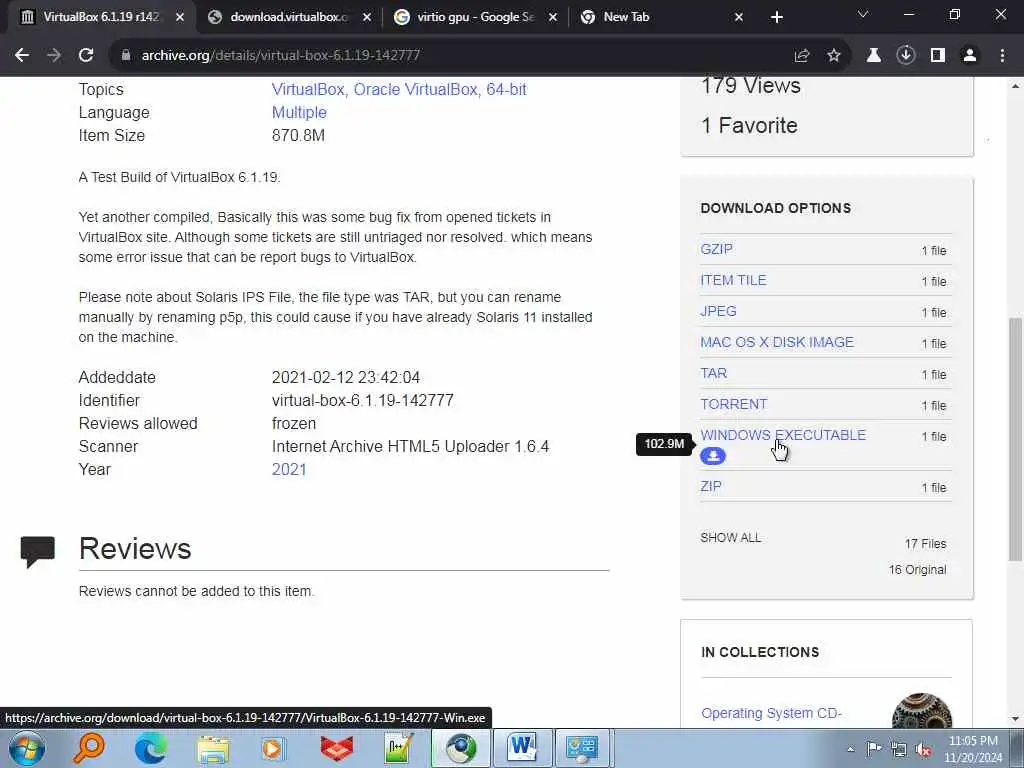Toggle the browser side panel icon
The image size is (1024, 768).
pyautogui.click(x=938, y=56)
